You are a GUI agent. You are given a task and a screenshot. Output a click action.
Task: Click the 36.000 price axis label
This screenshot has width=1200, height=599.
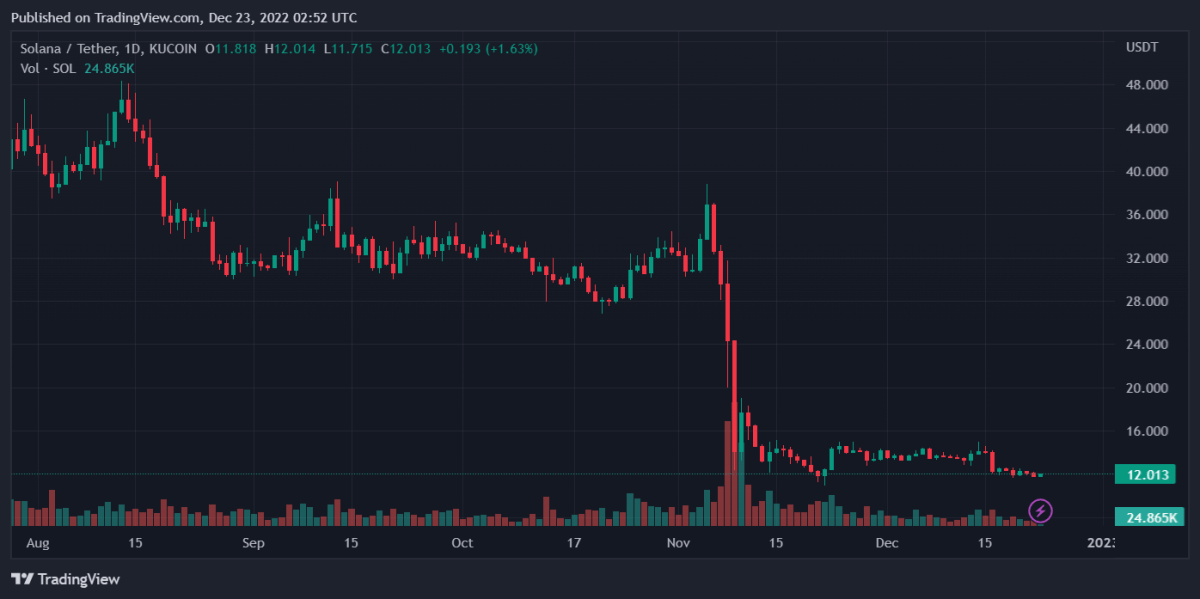click(x=1147, y=215)
